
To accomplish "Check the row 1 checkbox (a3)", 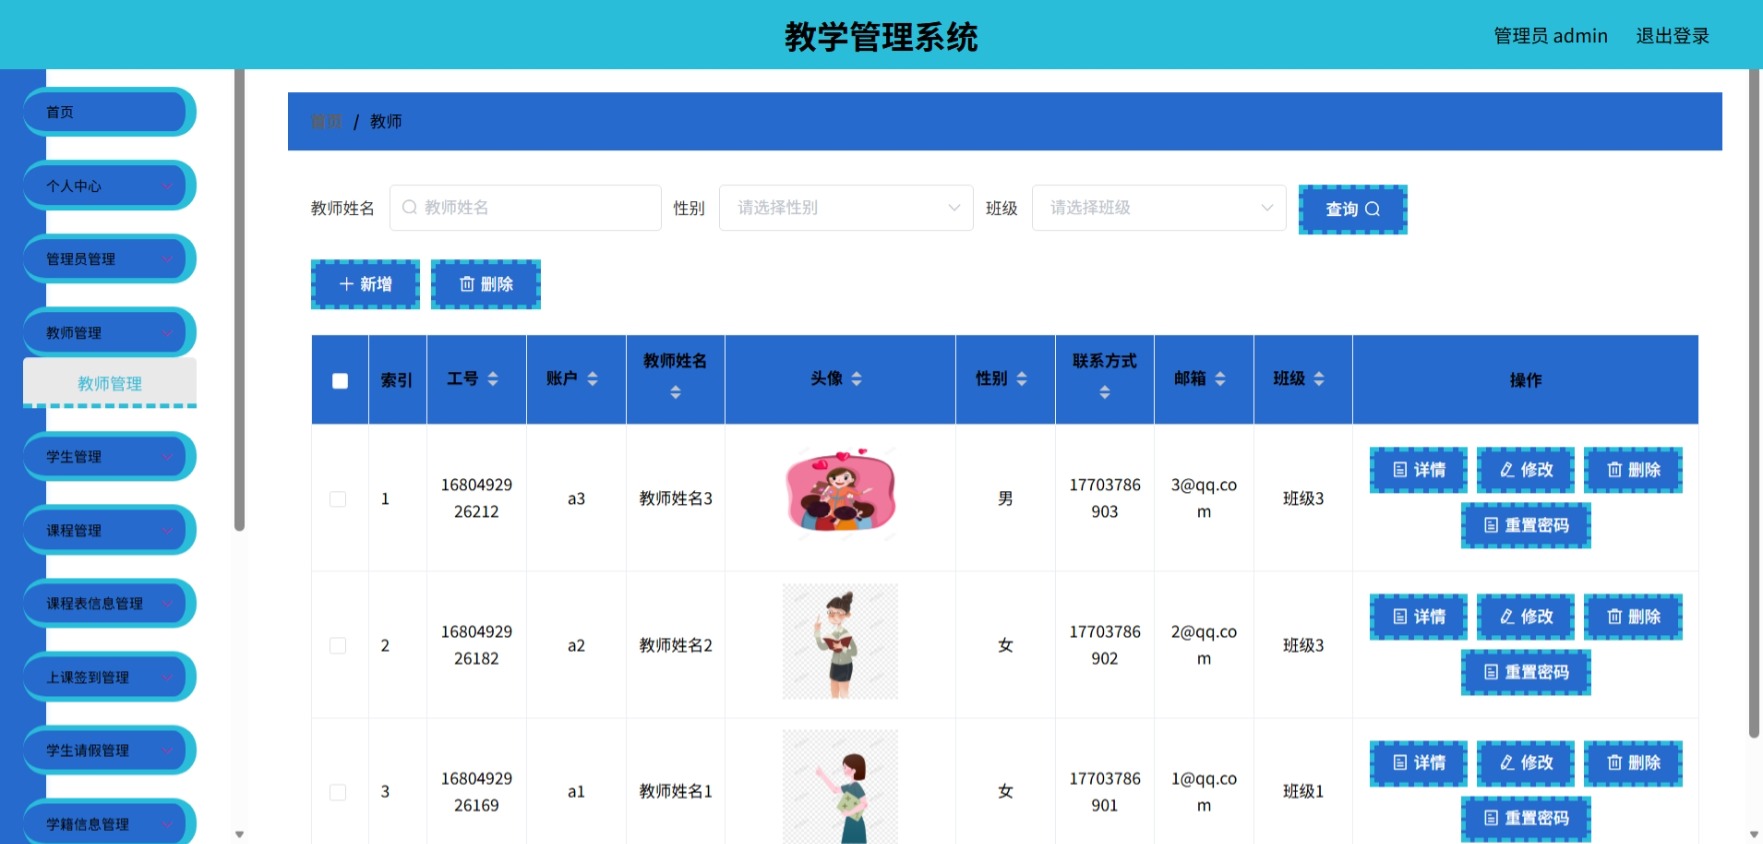I will pyautogui.click(x=338, y=499).
